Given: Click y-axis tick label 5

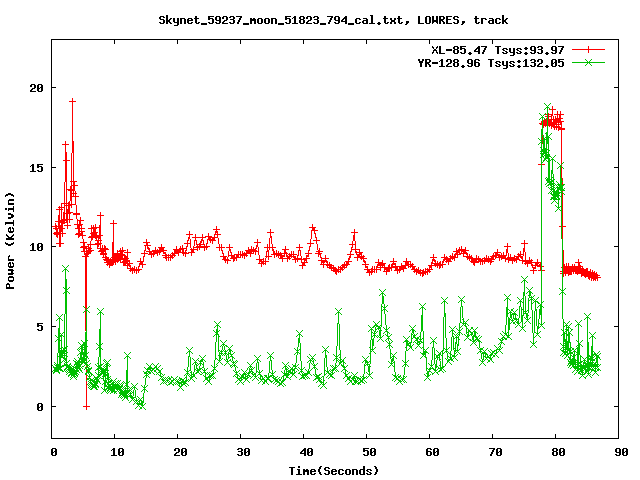Looking at the screenshot, I should pos(40,327).
